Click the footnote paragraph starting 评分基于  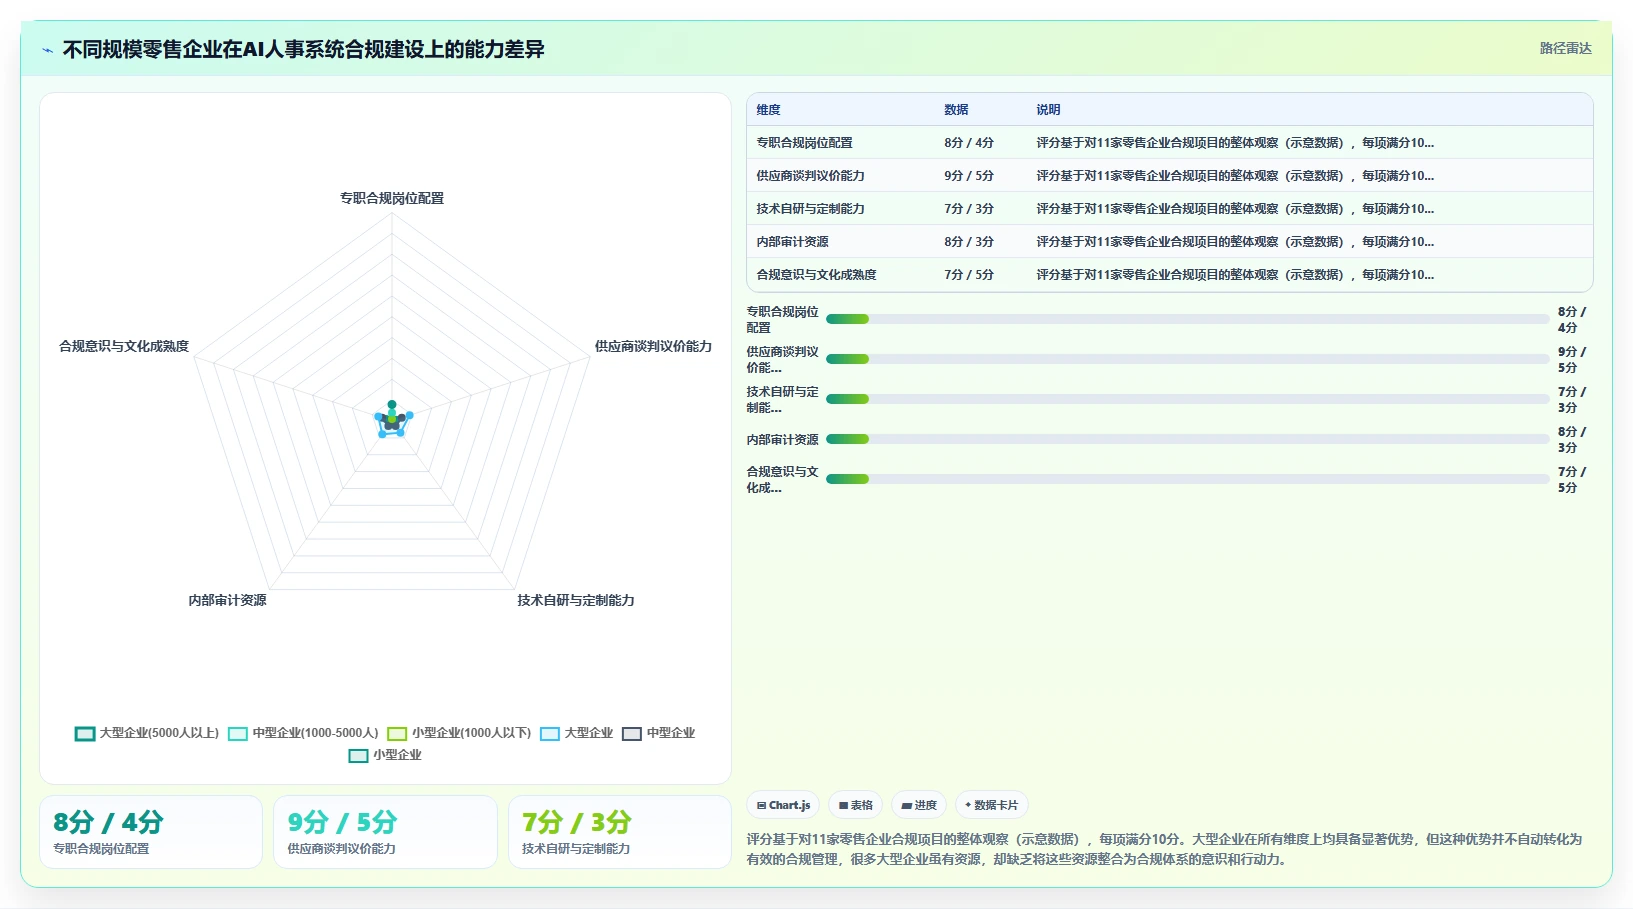1165,849
